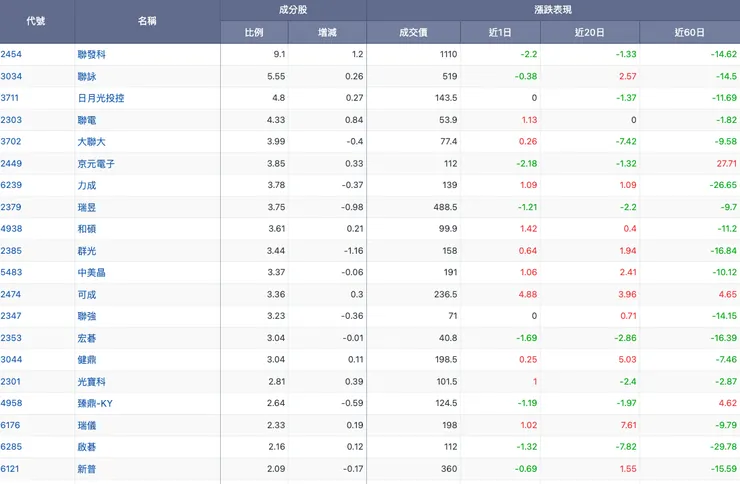Click stock code 6121
This screenshot has width=740, height=484.
pos(10,469)
